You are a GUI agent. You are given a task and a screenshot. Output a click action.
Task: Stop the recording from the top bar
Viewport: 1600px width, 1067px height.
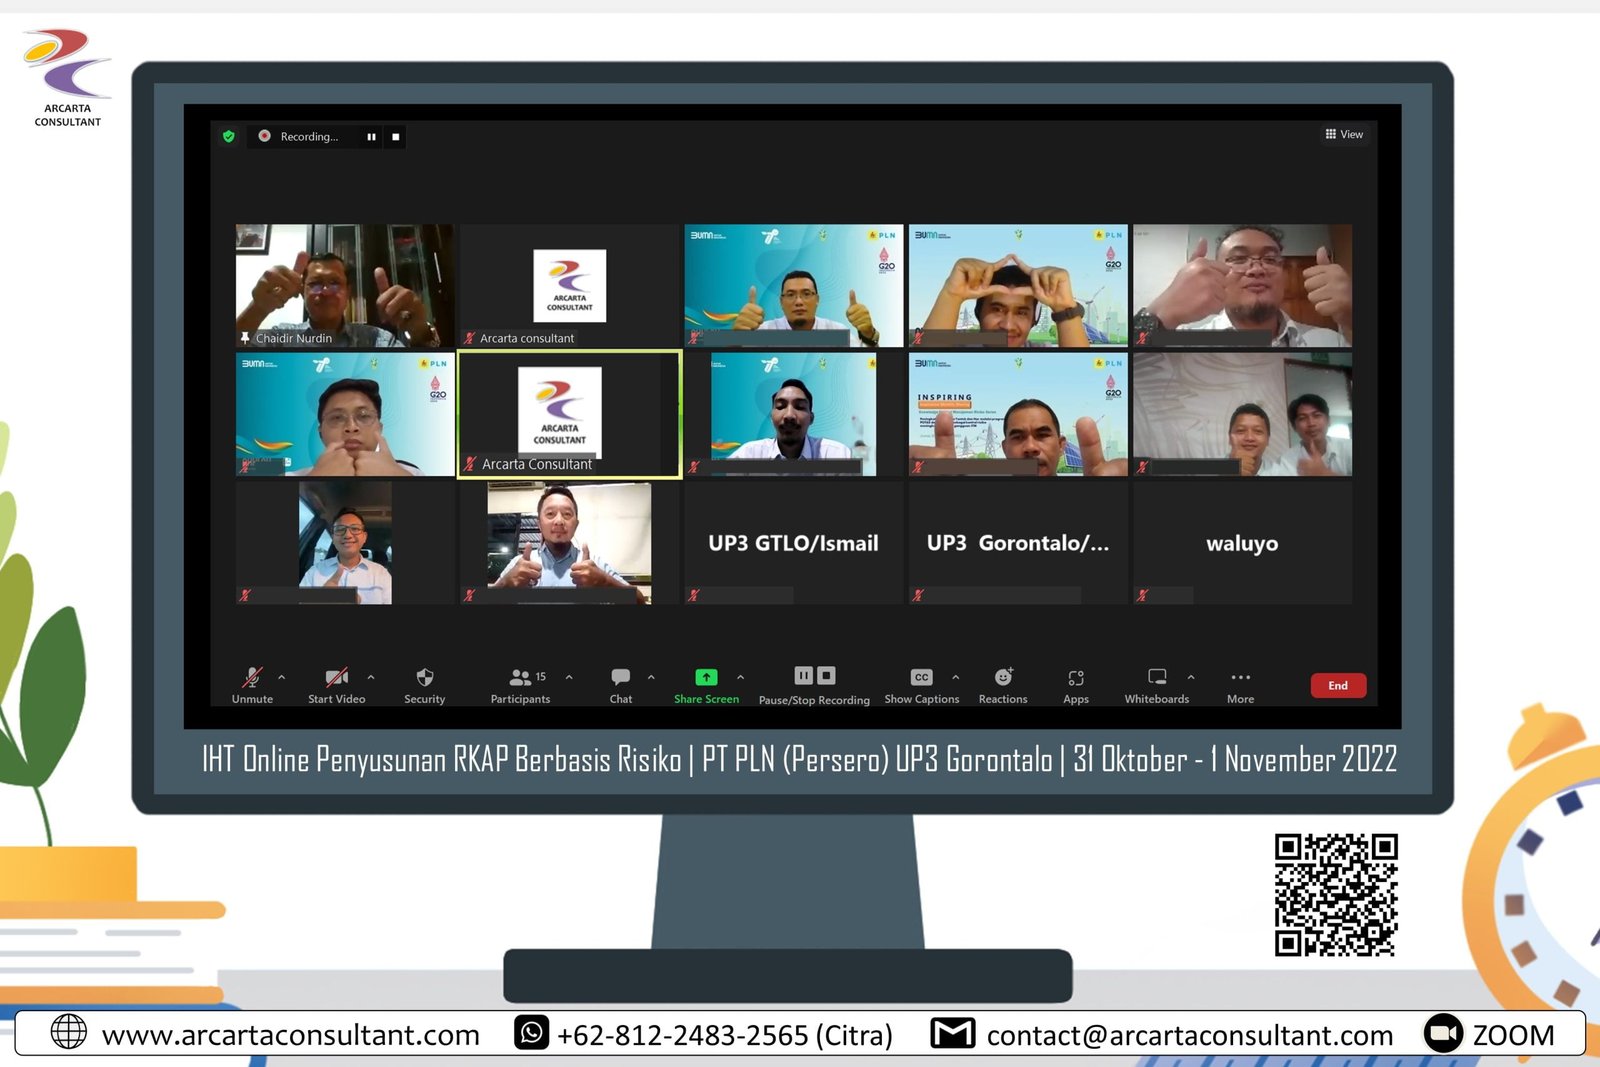click(396, 137)
